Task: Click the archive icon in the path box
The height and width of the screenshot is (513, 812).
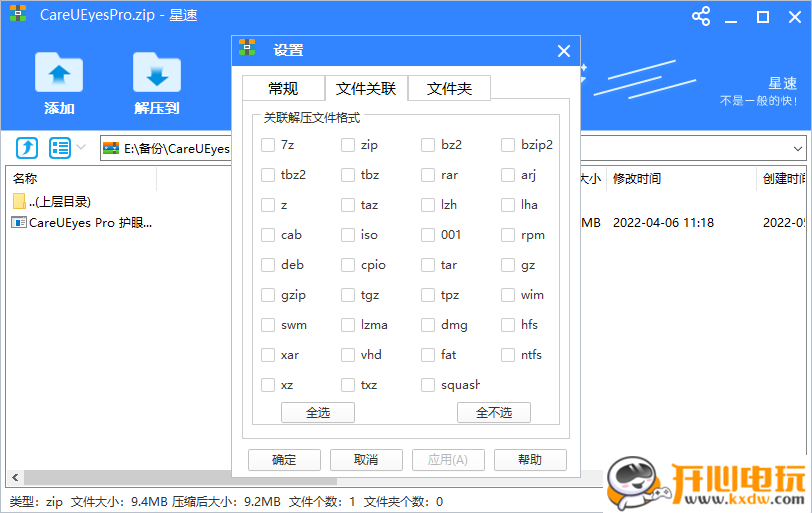Action: click(111, 149)
